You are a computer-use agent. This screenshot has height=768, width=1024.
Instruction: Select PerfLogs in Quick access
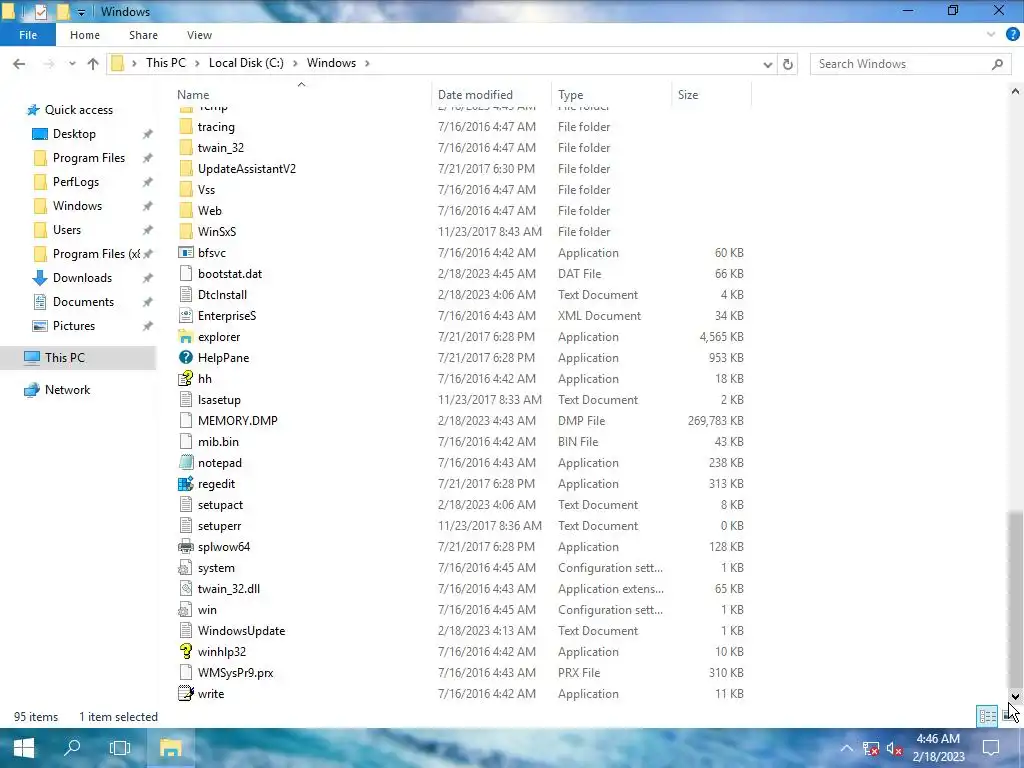pos(76,182)
